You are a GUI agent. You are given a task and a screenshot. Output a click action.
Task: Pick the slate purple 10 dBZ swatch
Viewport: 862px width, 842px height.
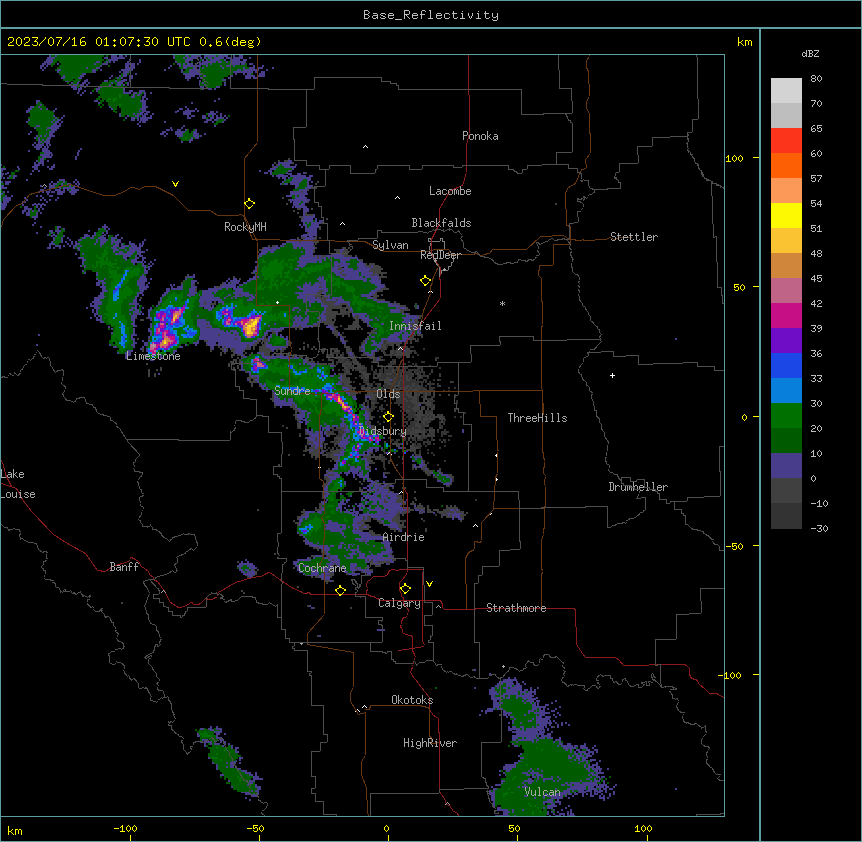point(786,466)
